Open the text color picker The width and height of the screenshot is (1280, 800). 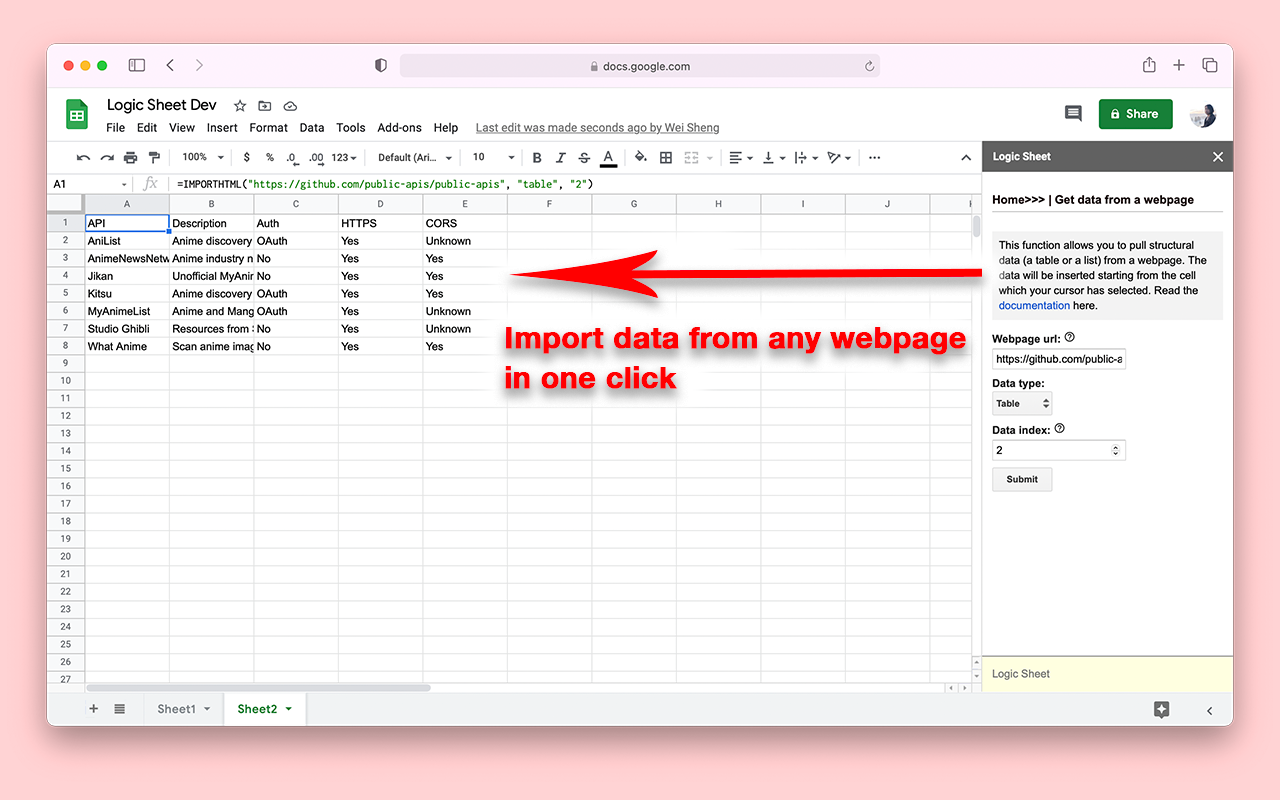pos(608,158)
